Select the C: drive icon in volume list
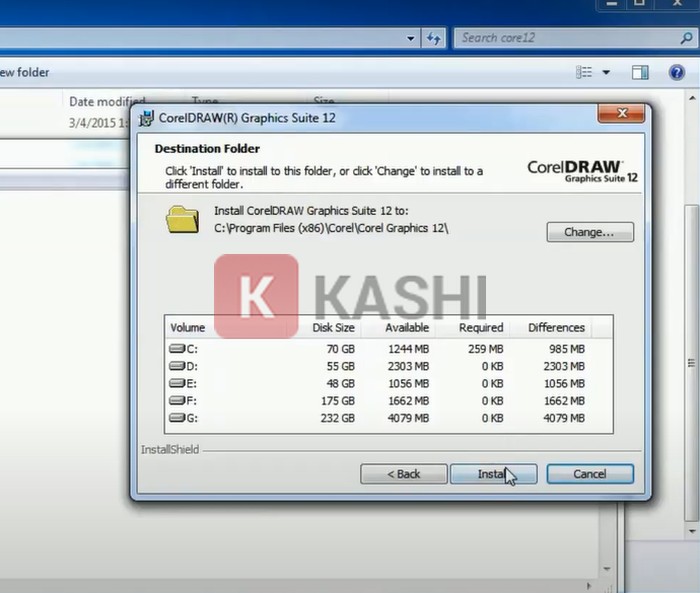Viewport: 700px width, 593px height. pos(178,348)
